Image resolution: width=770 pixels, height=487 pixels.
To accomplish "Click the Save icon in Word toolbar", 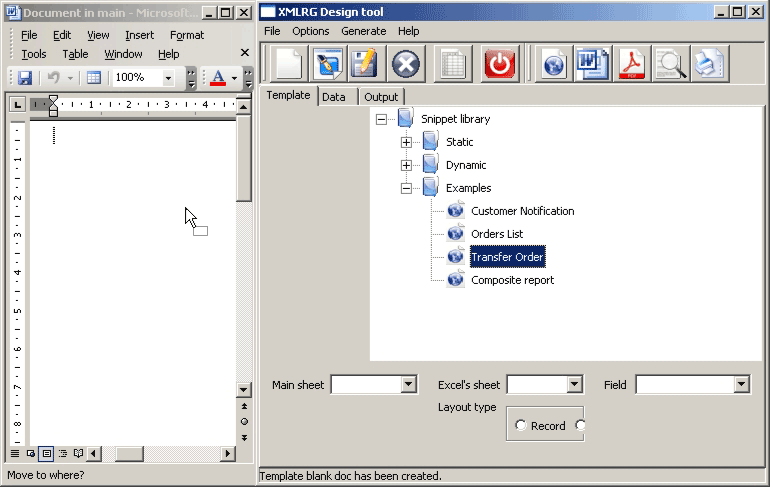I will pyautogui.click(x=25, y=78).
